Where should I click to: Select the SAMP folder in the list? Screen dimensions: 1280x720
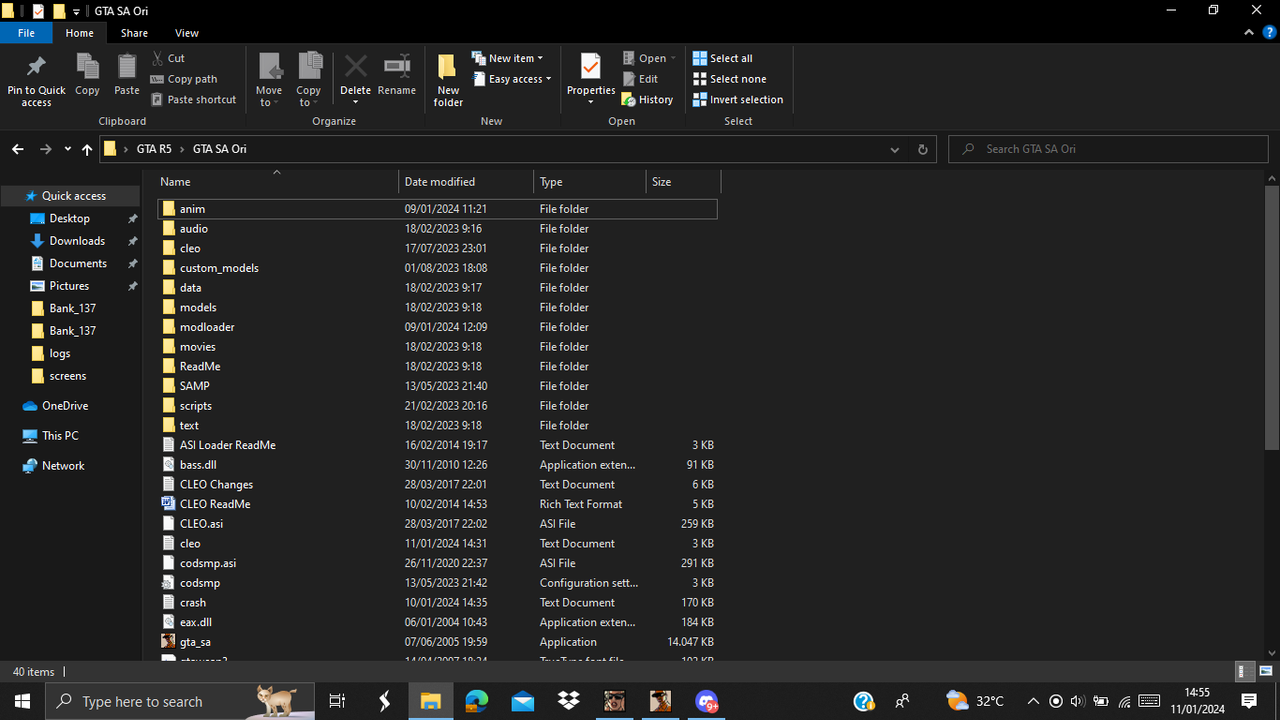438,386
